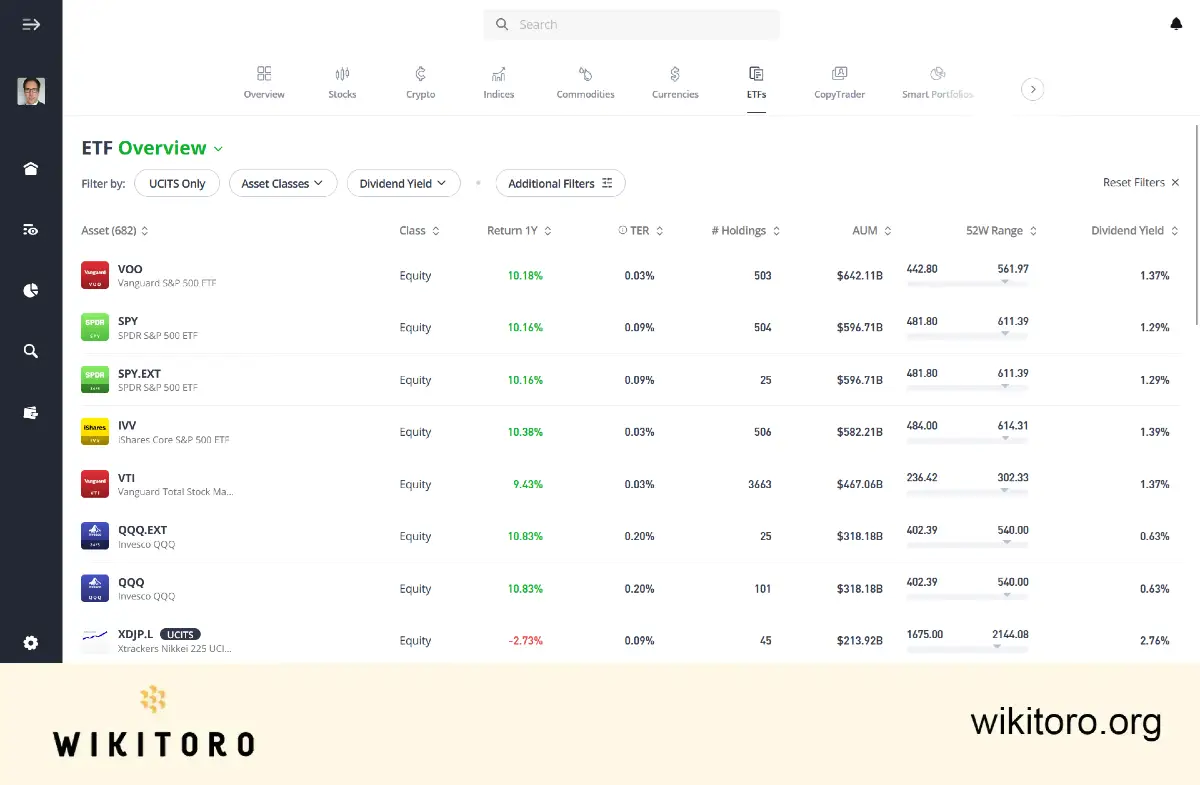The width and height of the screenshot is (1200, 785).
Task: Sort by # Holdings column
Action: [746, 230]
